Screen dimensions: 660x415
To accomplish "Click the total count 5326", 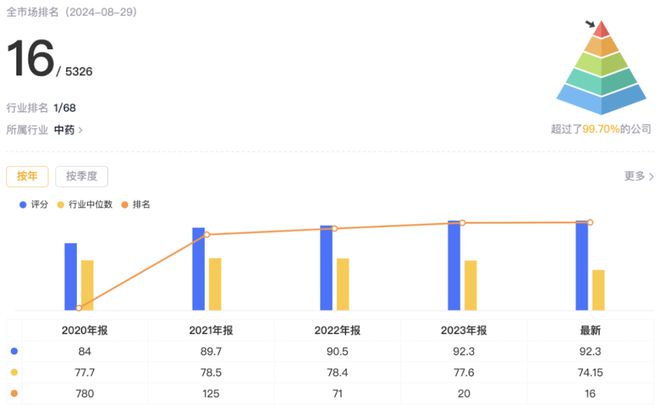I will pyautogui.click(x=79, y=72).
